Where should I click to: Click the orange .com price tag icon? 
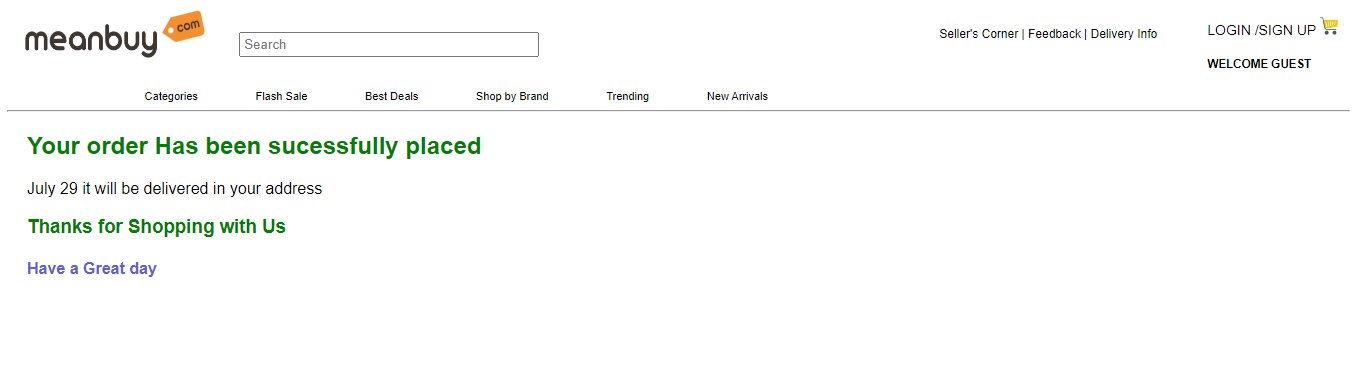(x=183, y=28)
